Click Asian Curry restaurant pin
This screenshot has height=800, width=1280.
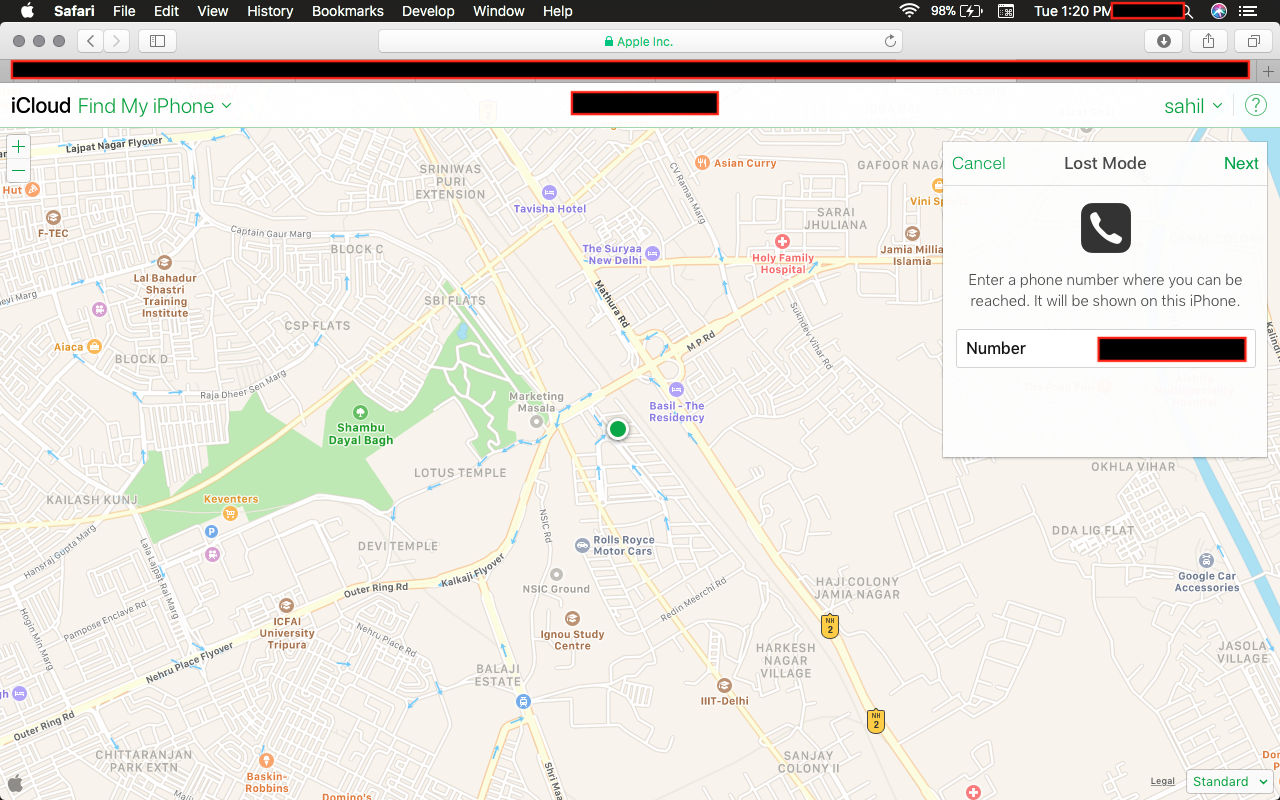pyautogui.click(x=702, y=162)
